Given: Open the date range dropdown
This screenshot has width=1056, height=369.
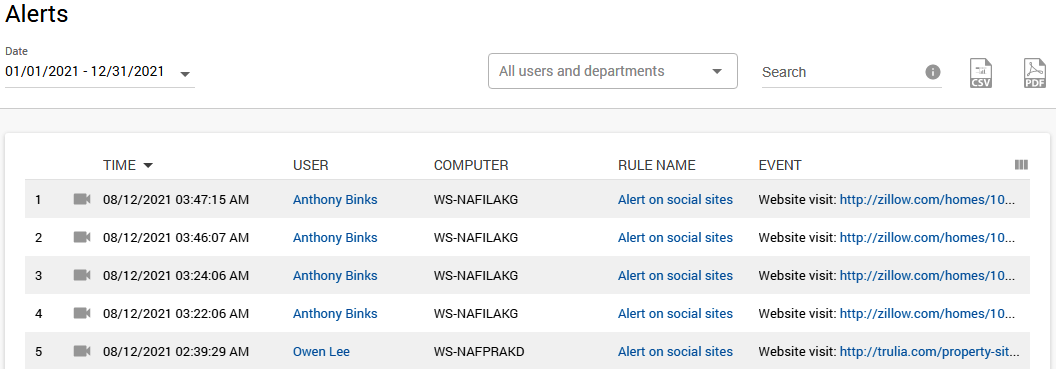Looking at the screenshot, I should pos(100,72).
